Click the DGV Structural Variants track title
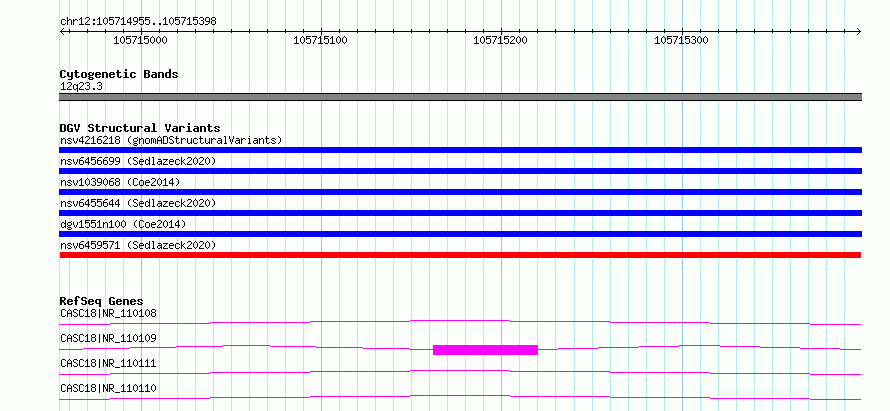890x411 pixels. tap(140, 128)
